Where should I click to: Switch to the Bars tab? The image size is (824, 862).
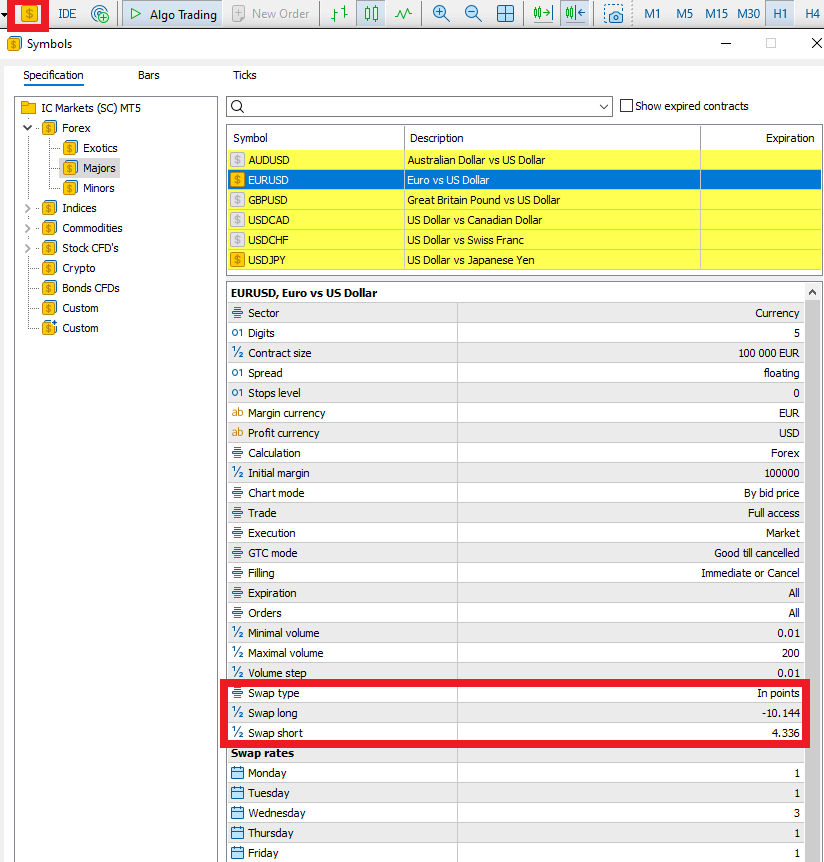[x=148, y=75]
